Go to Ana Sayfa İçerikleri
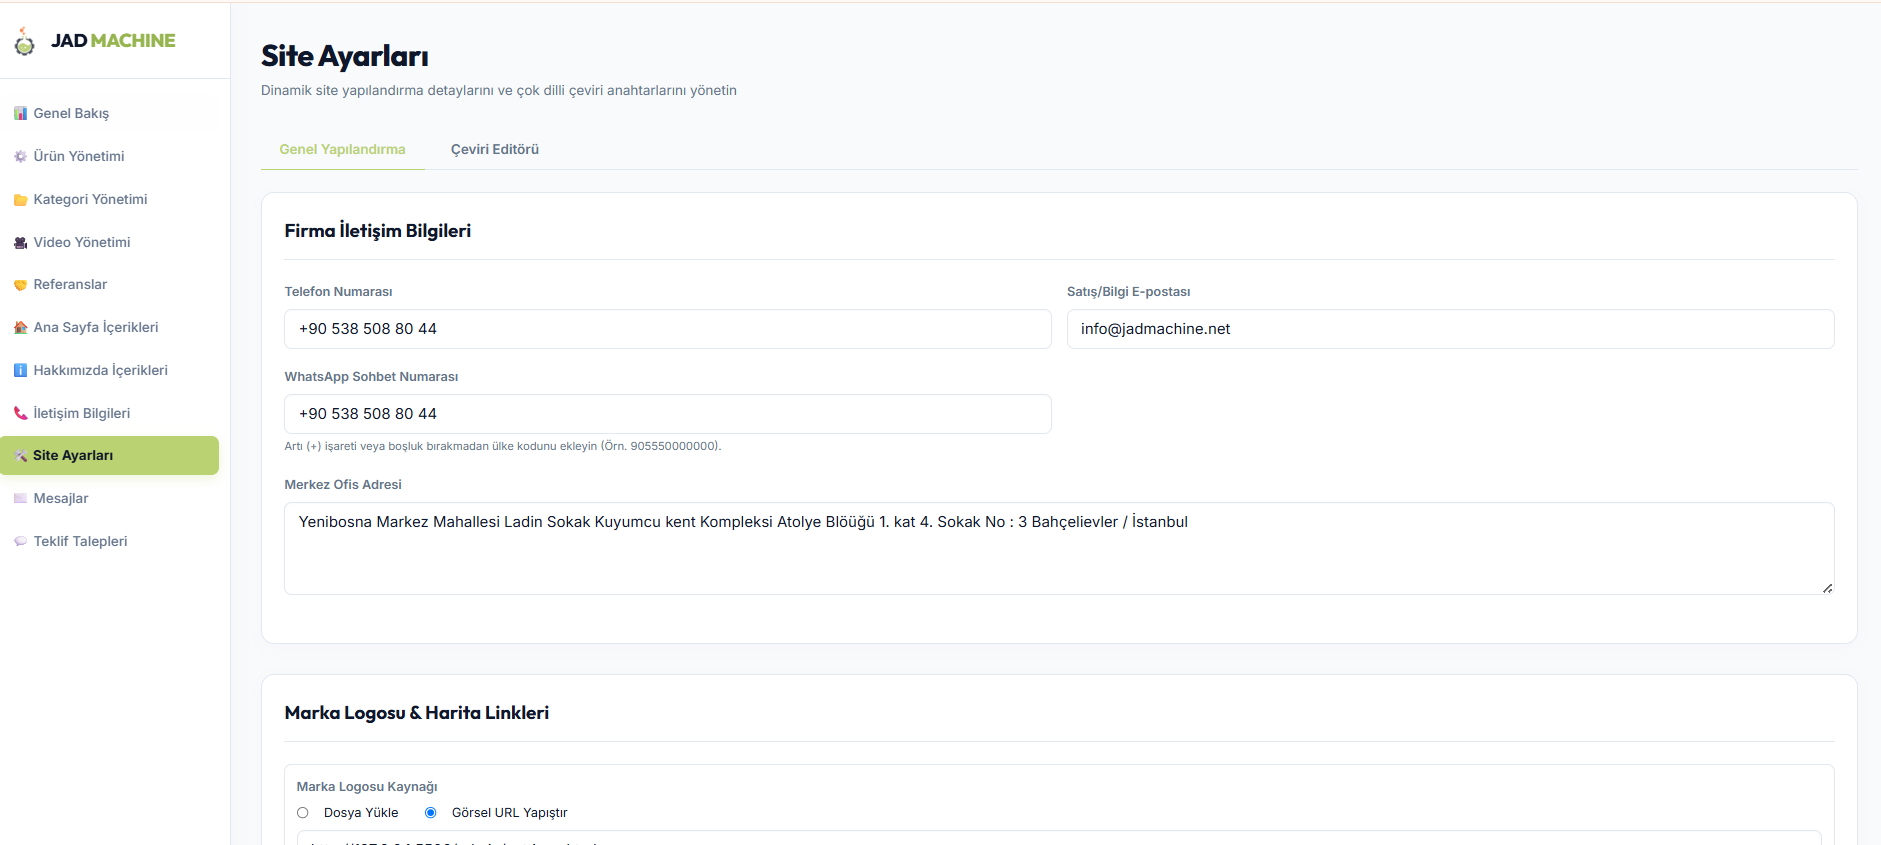Image resolution: width=1881 pixels, height=845 pixels. click(x=110, y=328)
